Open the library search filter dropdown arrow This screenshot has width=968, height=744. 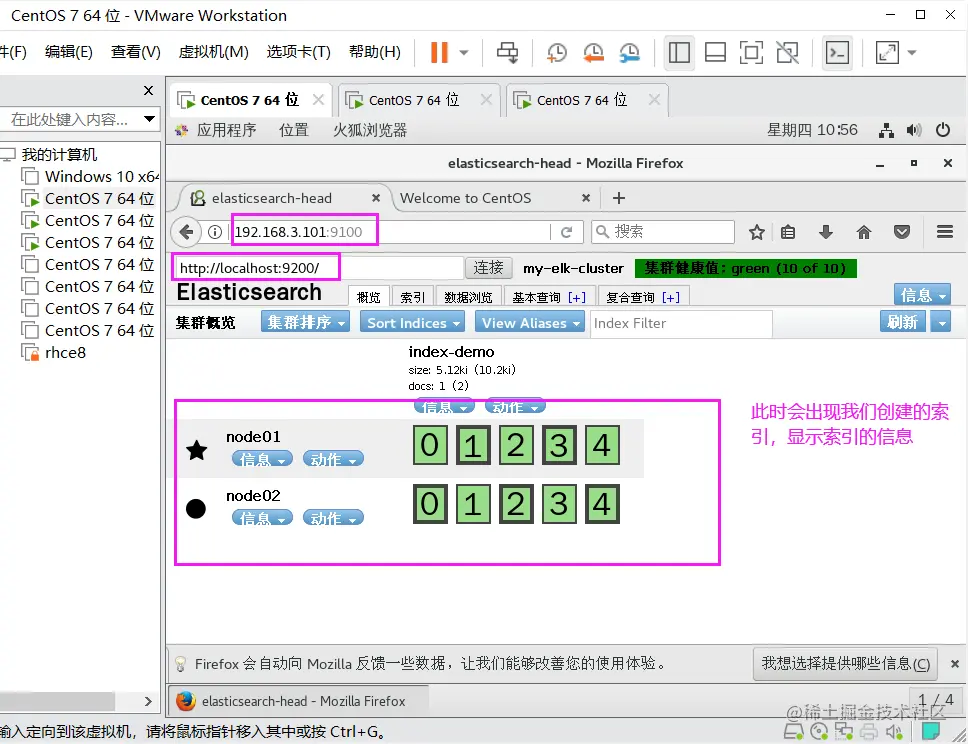[149, 119]
